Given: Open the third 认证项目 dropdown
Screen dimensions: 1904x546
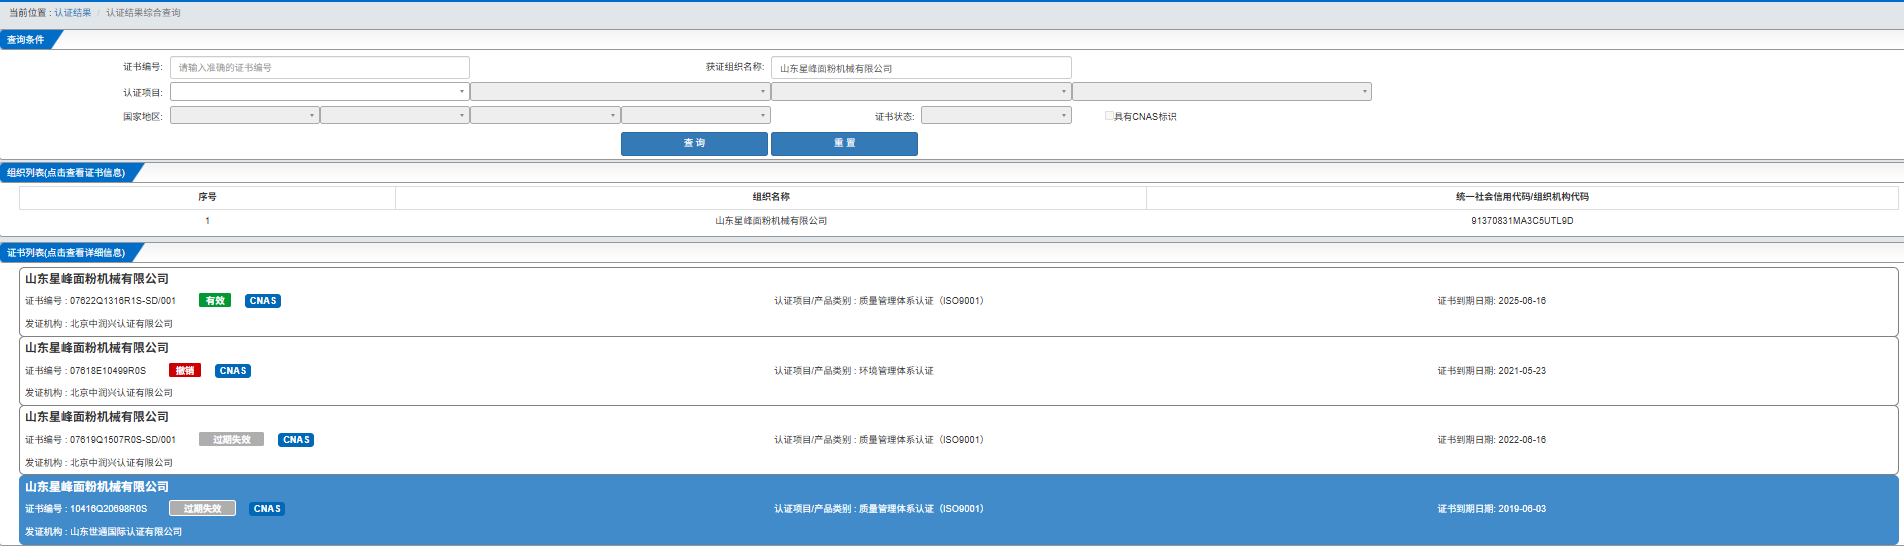Looking at the screenshot, I should click(921, 92).
